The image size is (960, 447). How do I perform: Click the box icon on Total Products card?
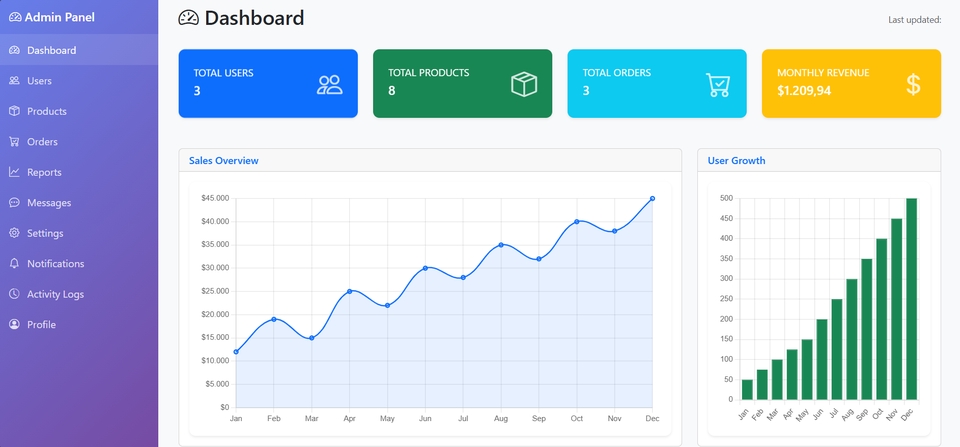click(524, 85)
